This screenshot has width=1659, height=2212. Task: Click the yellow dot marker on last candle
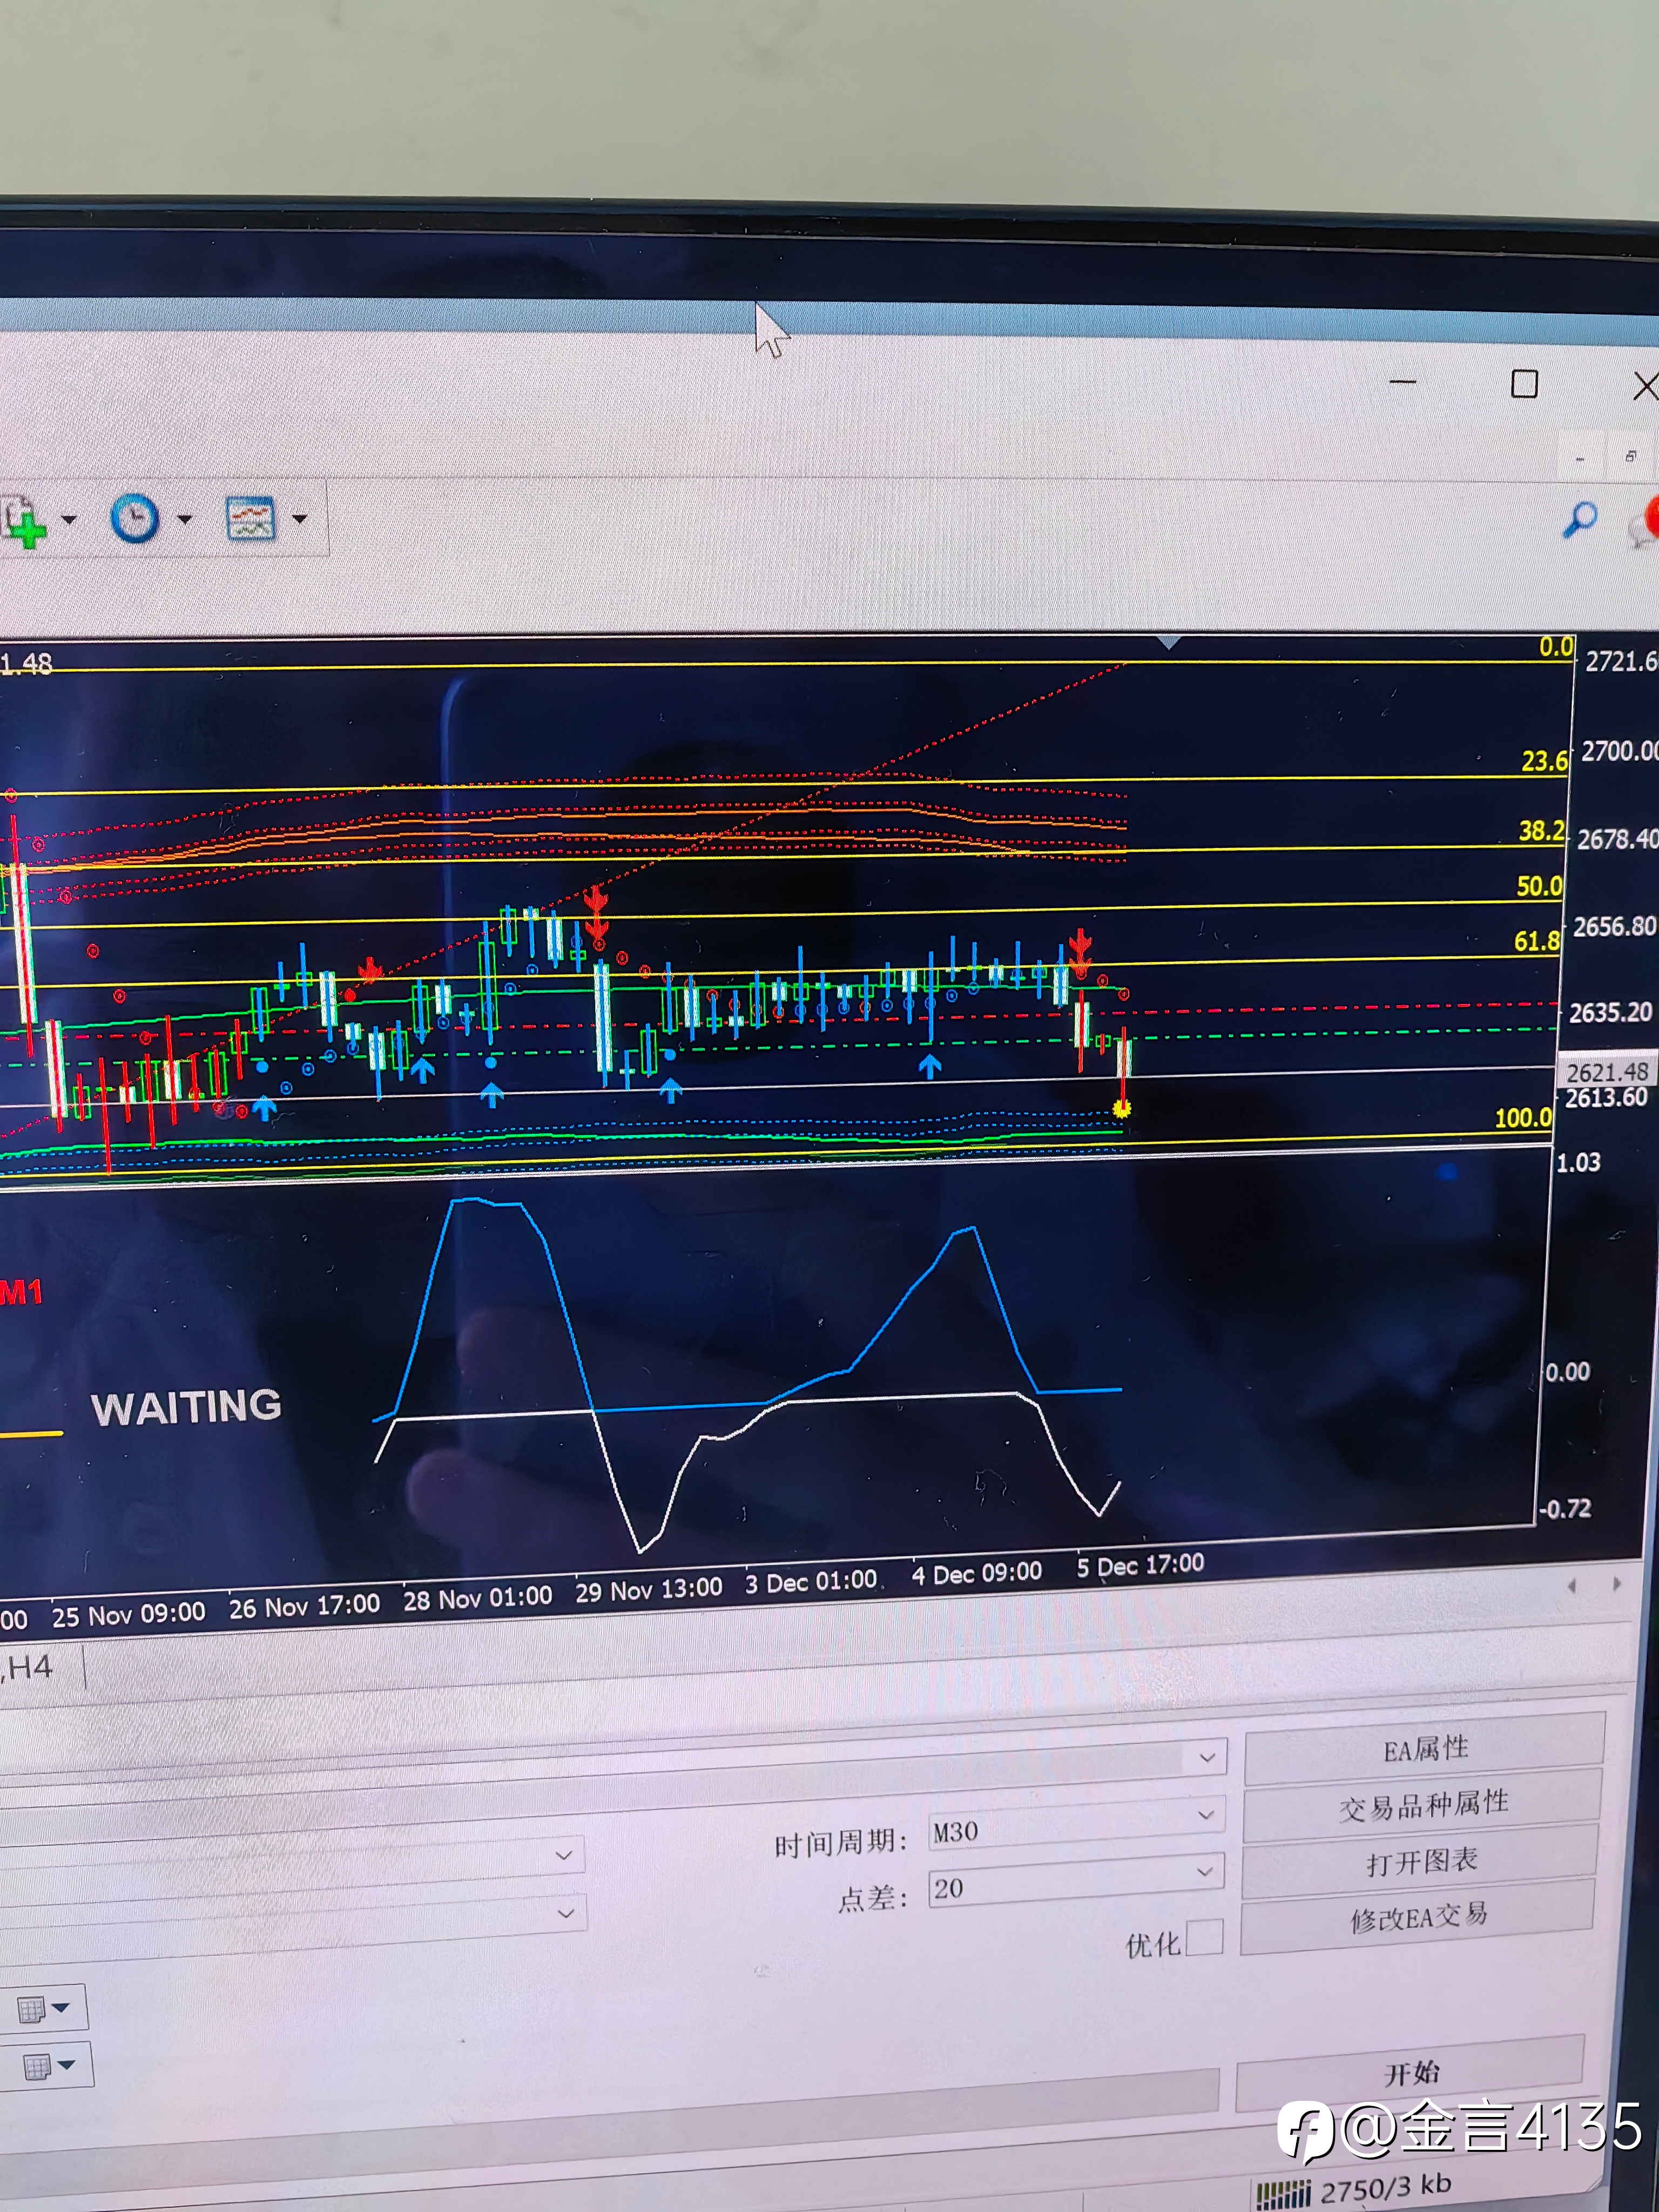coord(1121,1108)
